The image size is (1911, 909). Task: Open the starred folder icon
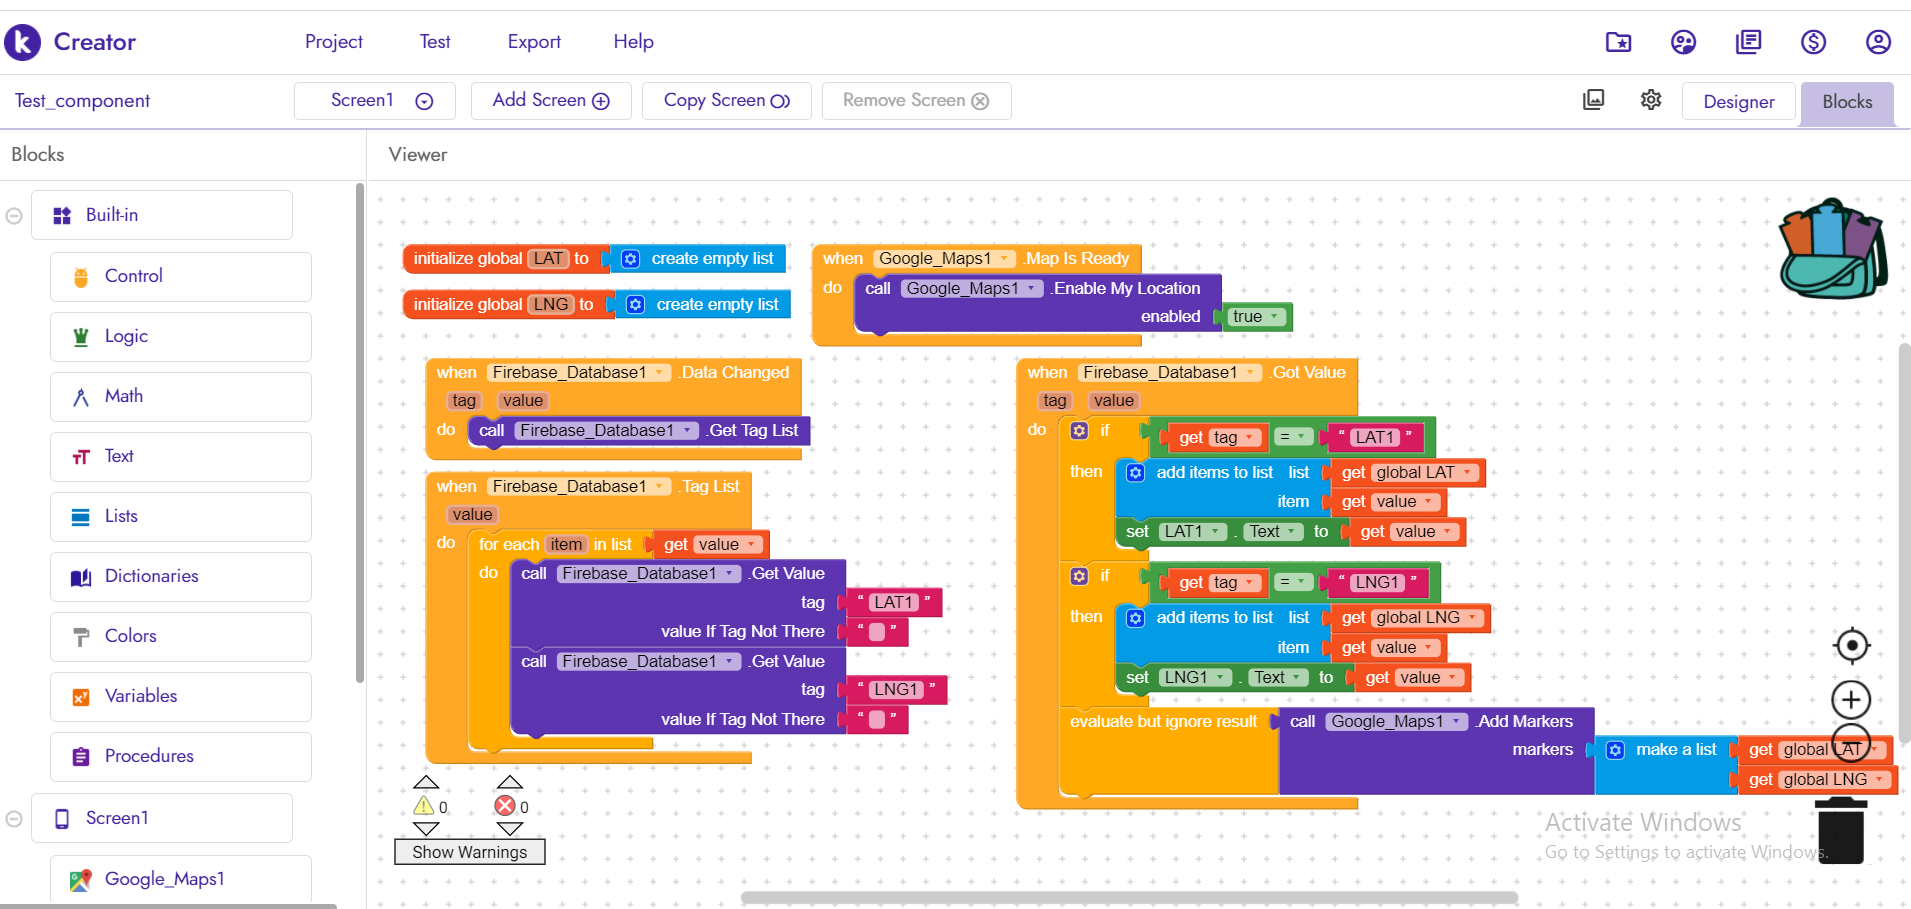tap(1618, 42)
